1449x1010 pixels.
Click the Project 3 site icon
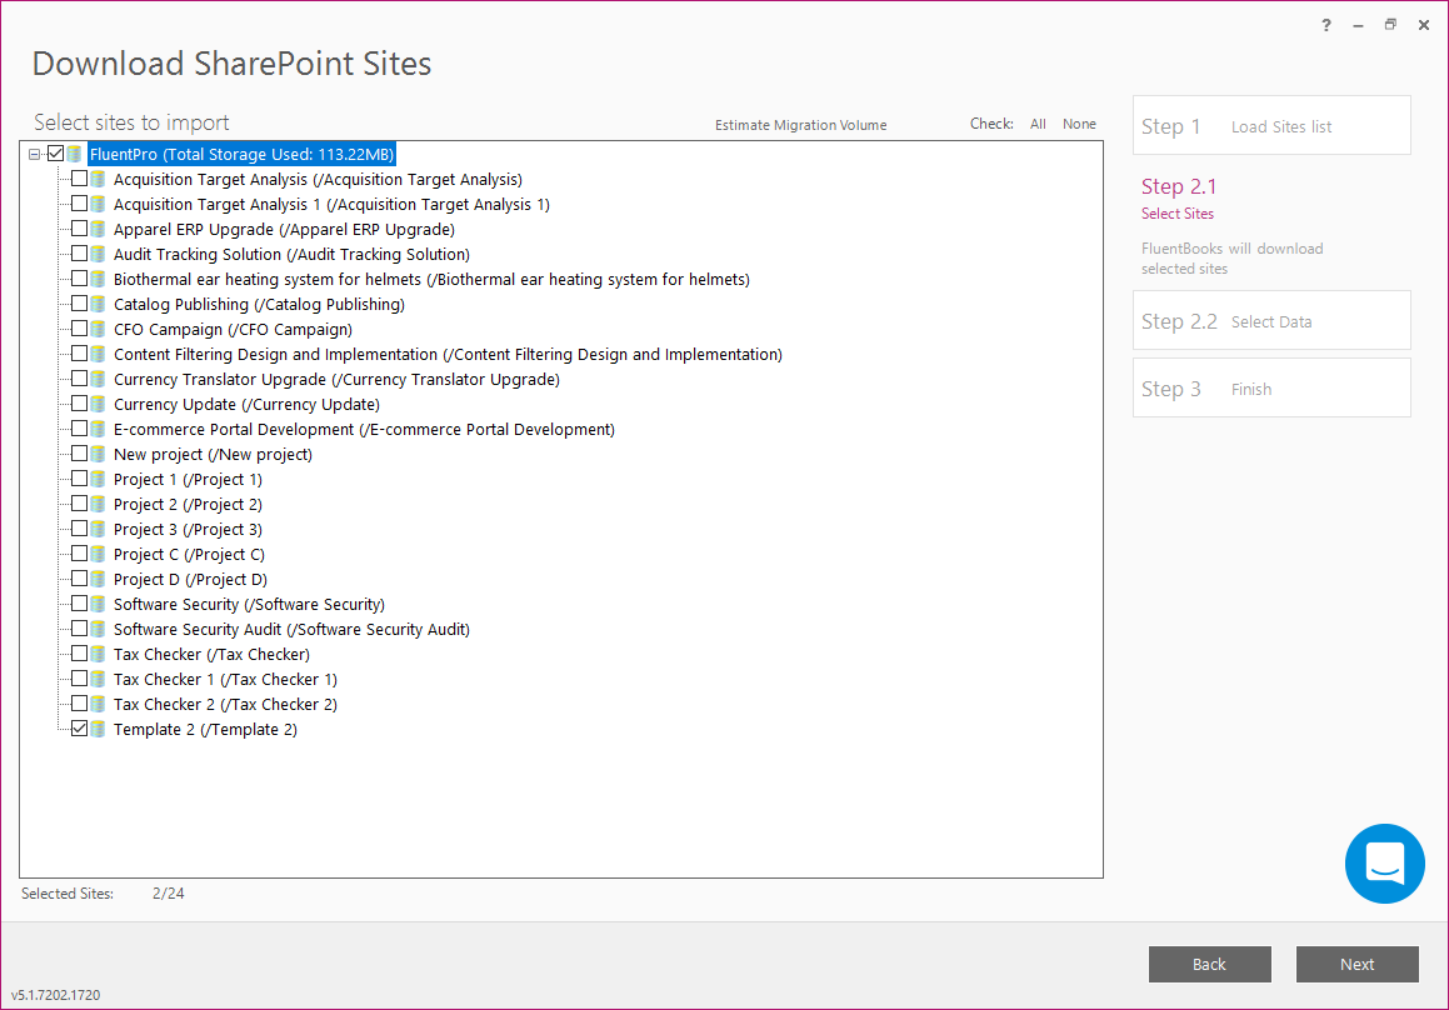[x=99, y=529]
